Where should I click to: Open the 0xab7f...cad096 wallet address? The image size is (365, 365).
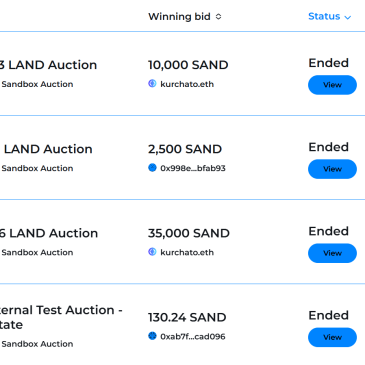(193, 336)
